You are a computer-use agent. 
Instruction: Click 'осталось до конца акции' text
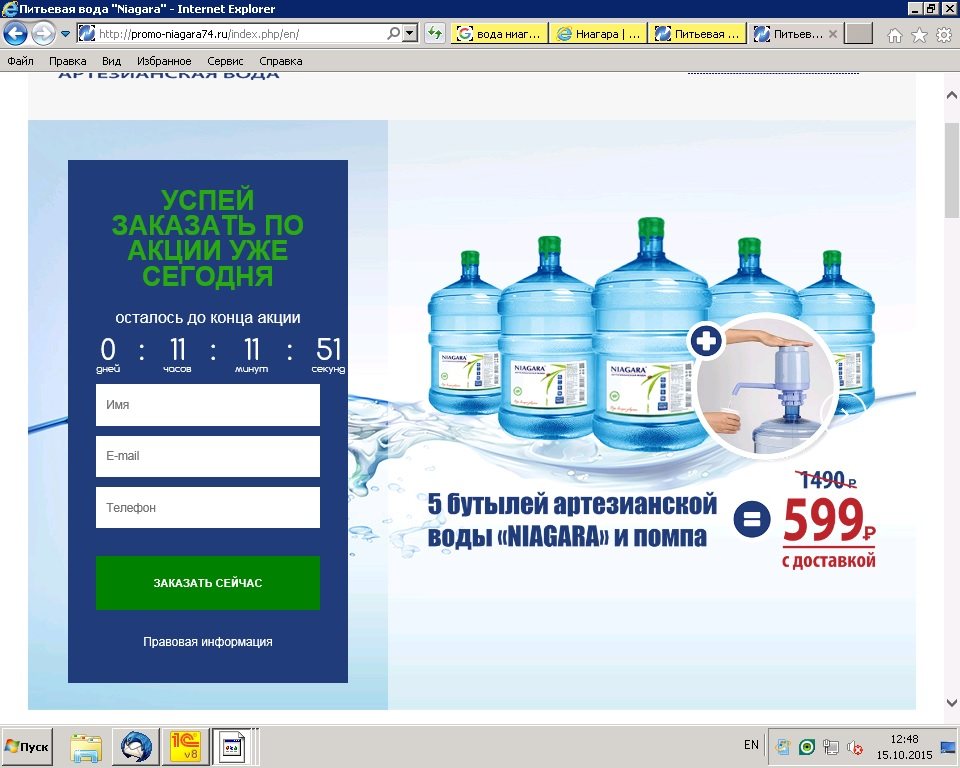tap(208, 318)
